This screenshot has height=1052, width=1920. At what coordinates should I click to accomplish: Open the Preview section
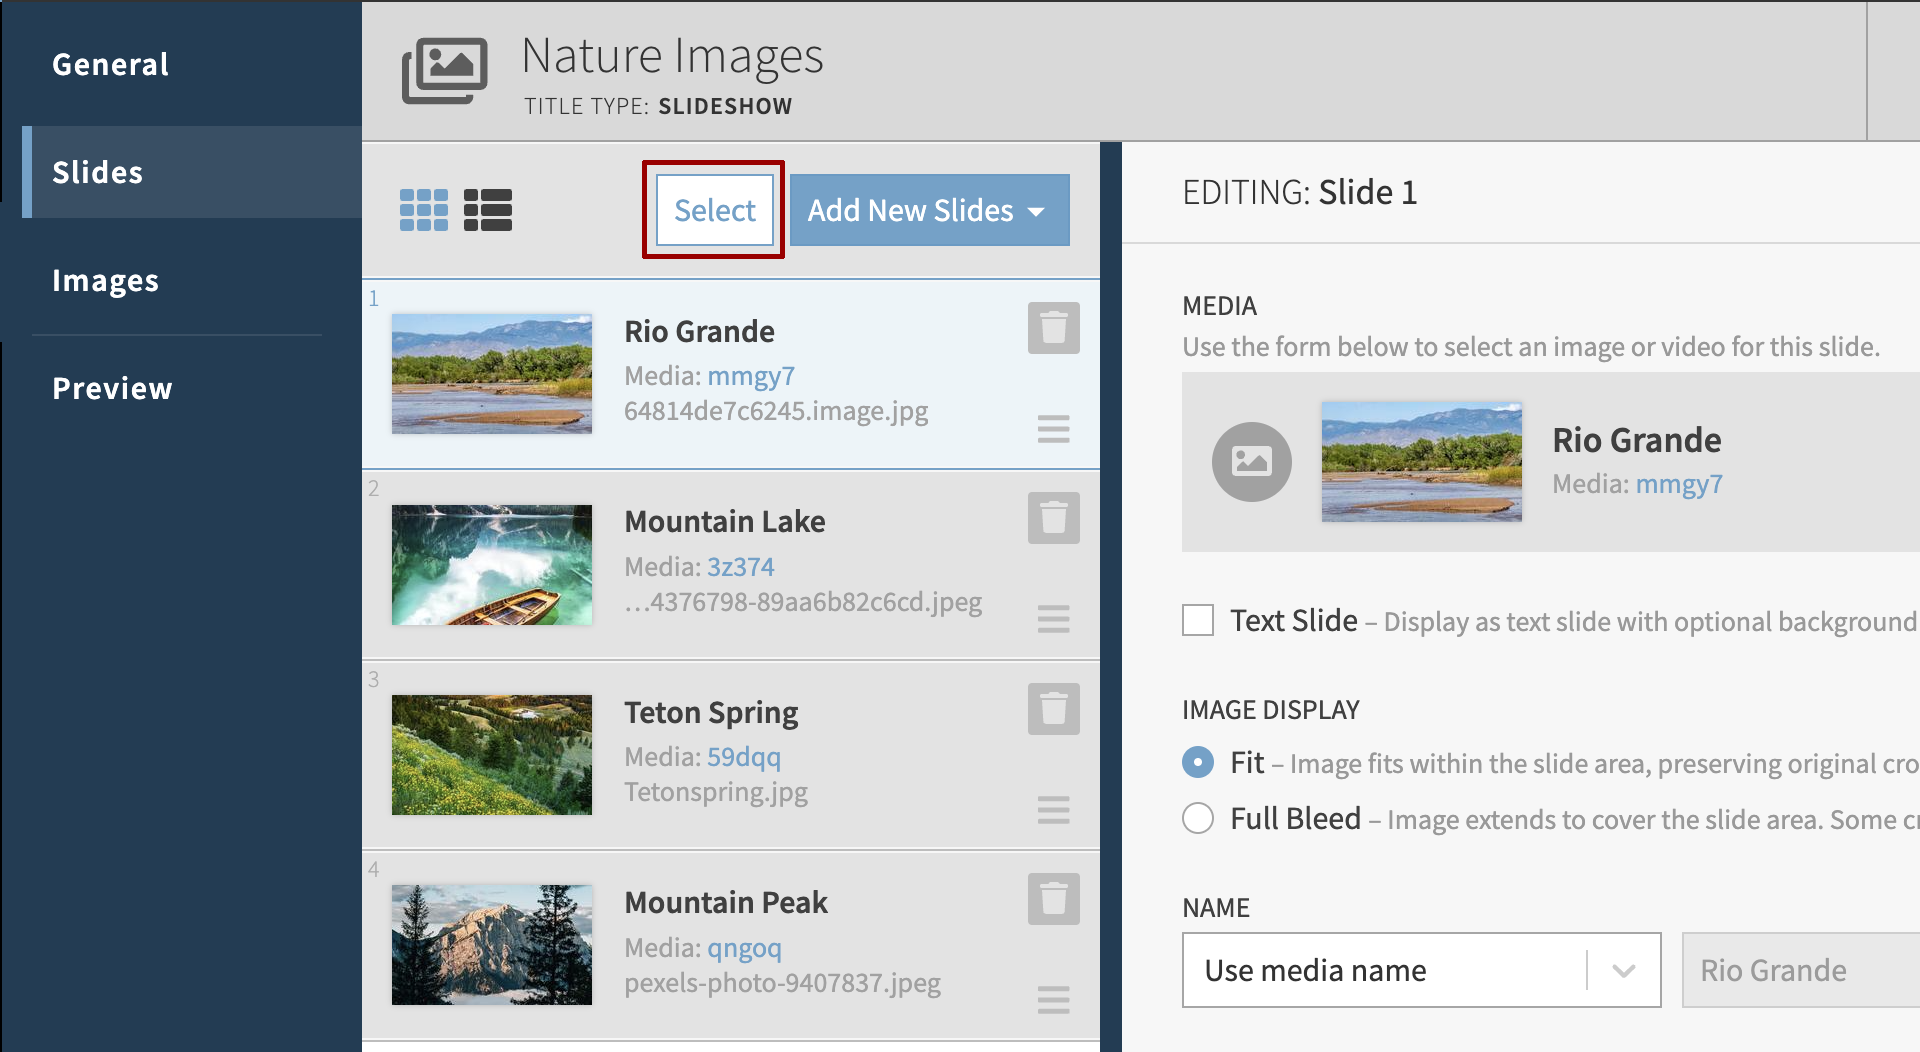112,389
